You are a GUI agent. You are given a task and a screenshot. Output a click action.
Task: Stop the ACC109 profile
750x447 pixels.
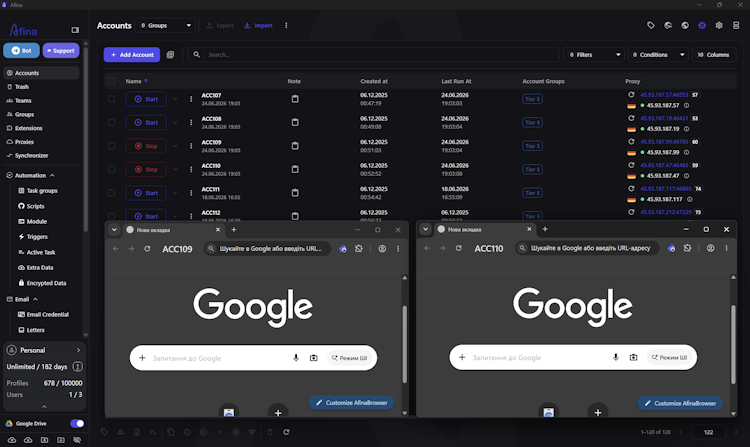click(146, 146)
